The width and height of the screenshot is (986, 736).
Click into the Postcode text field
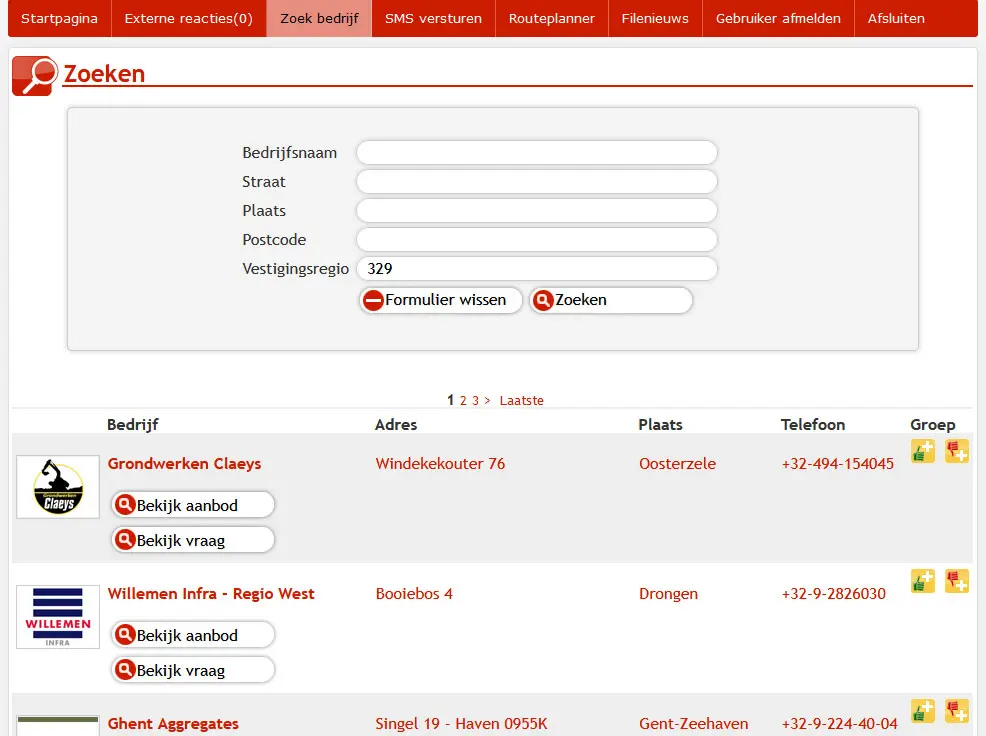(536, 240)
